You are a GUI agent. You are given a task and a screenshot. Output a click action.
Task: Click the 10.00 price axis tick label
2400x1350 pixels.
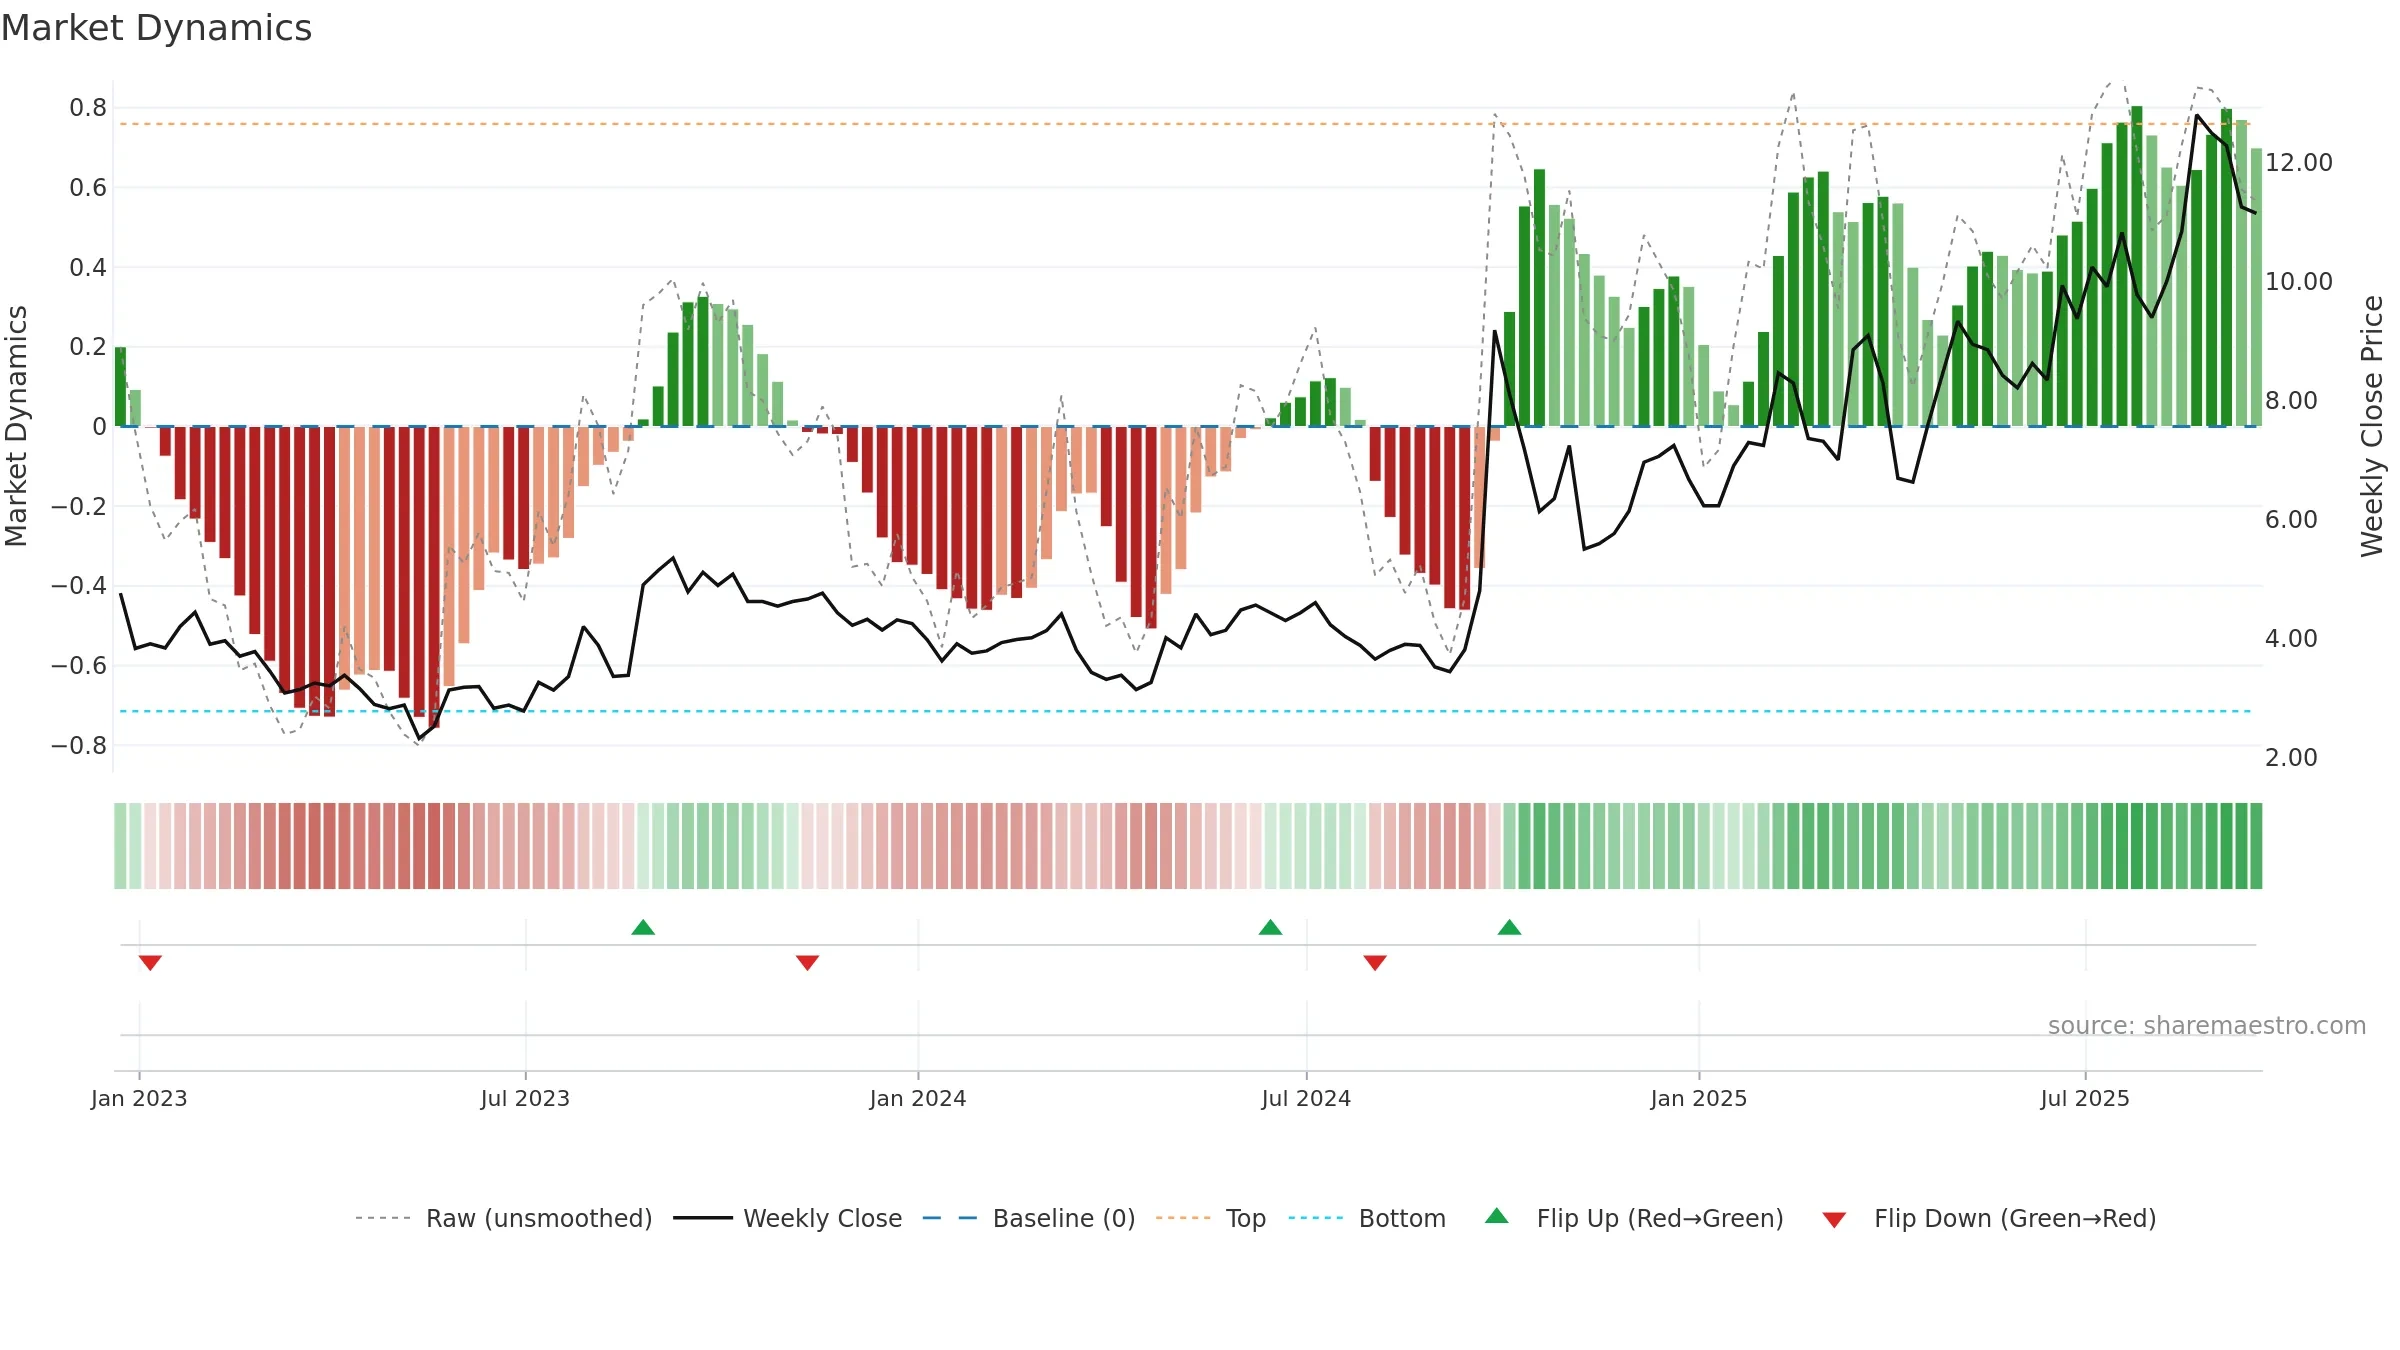pos(2299,281)
